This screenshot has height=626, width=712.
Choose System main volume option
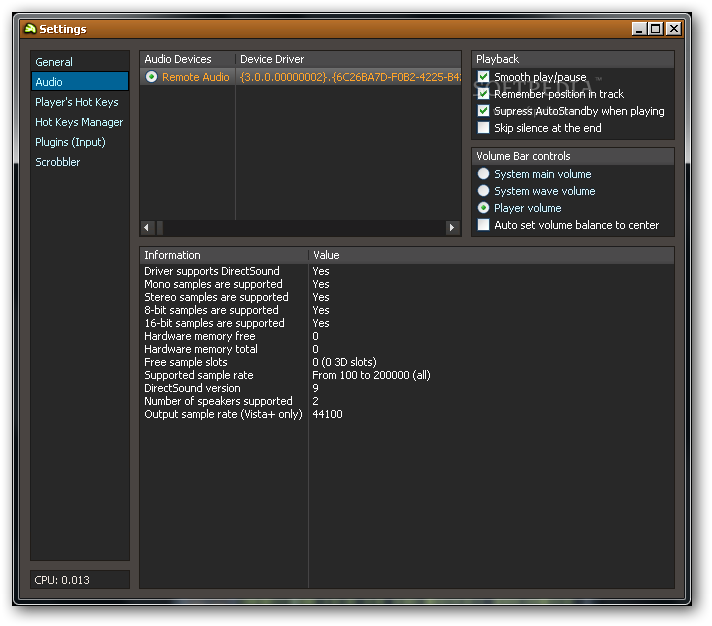(483, 174)
